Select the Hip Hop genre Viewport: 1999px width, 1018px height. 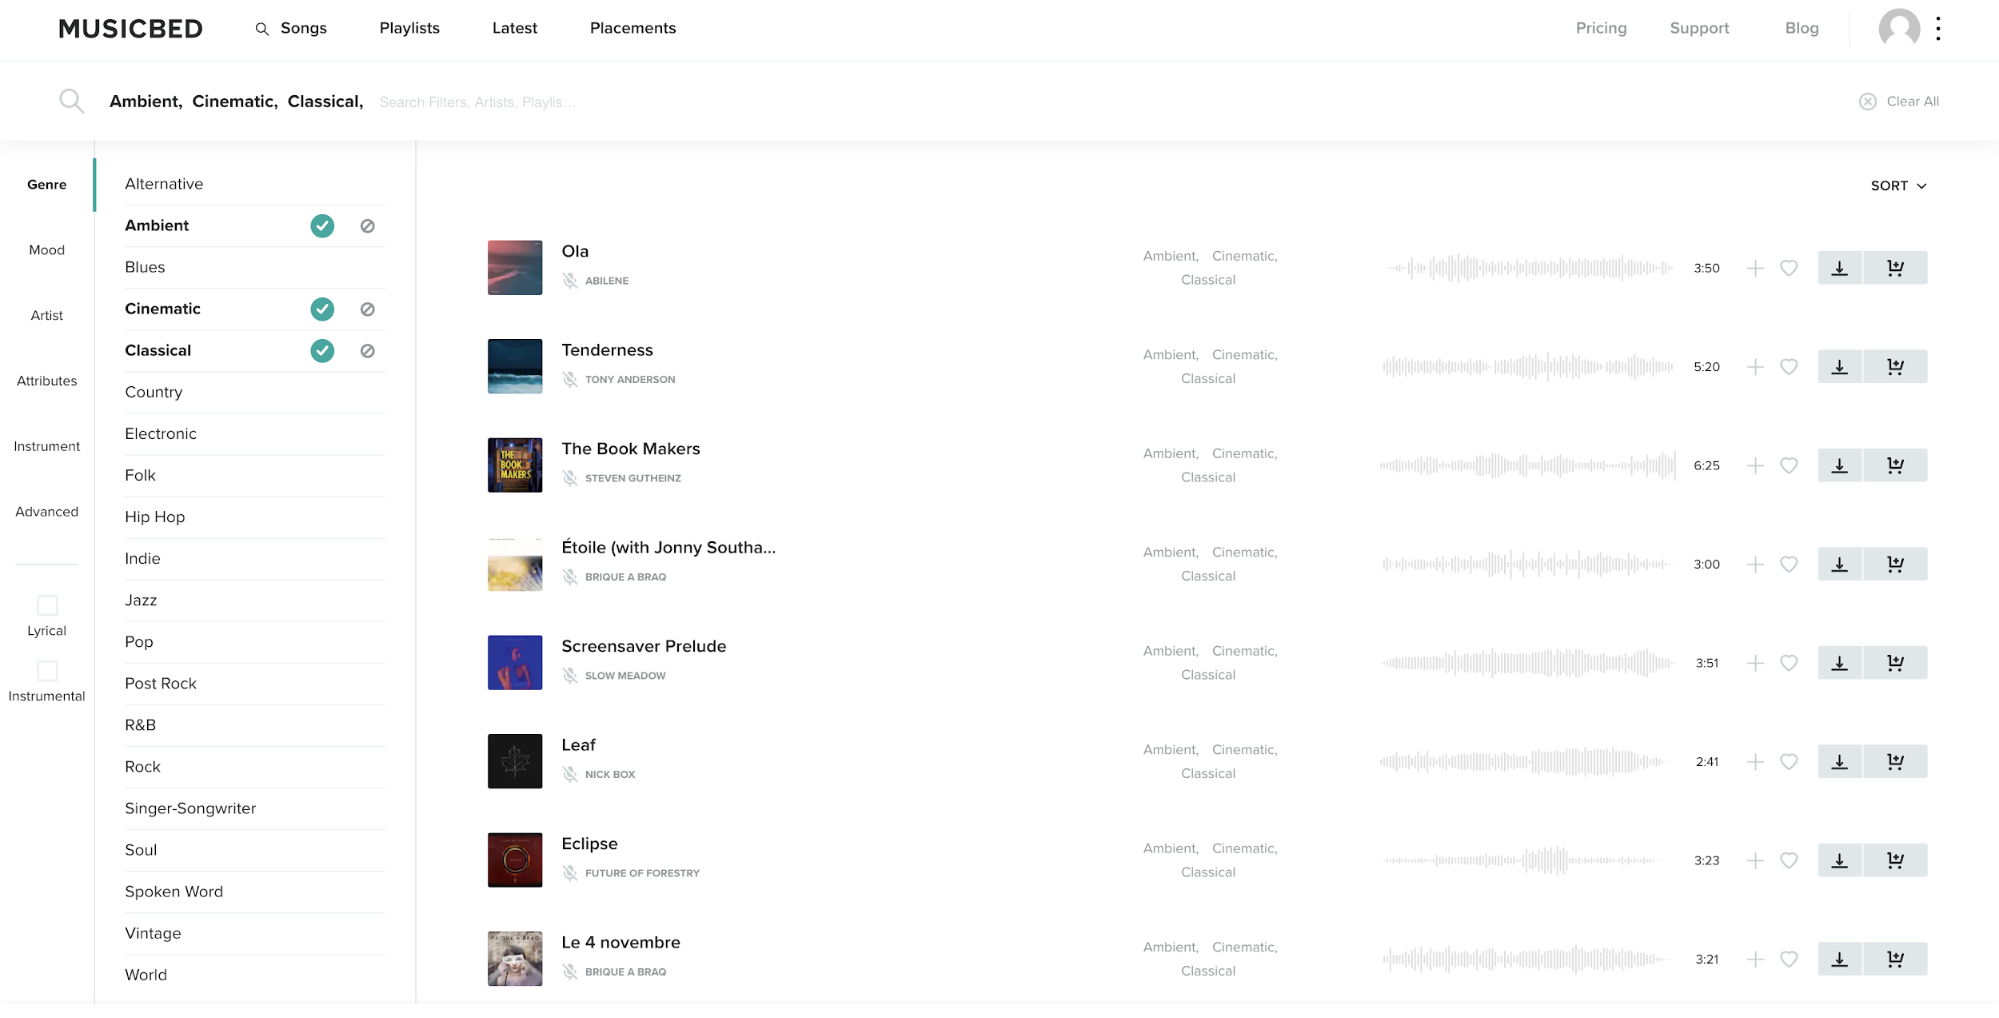click(x=254, y=517)
